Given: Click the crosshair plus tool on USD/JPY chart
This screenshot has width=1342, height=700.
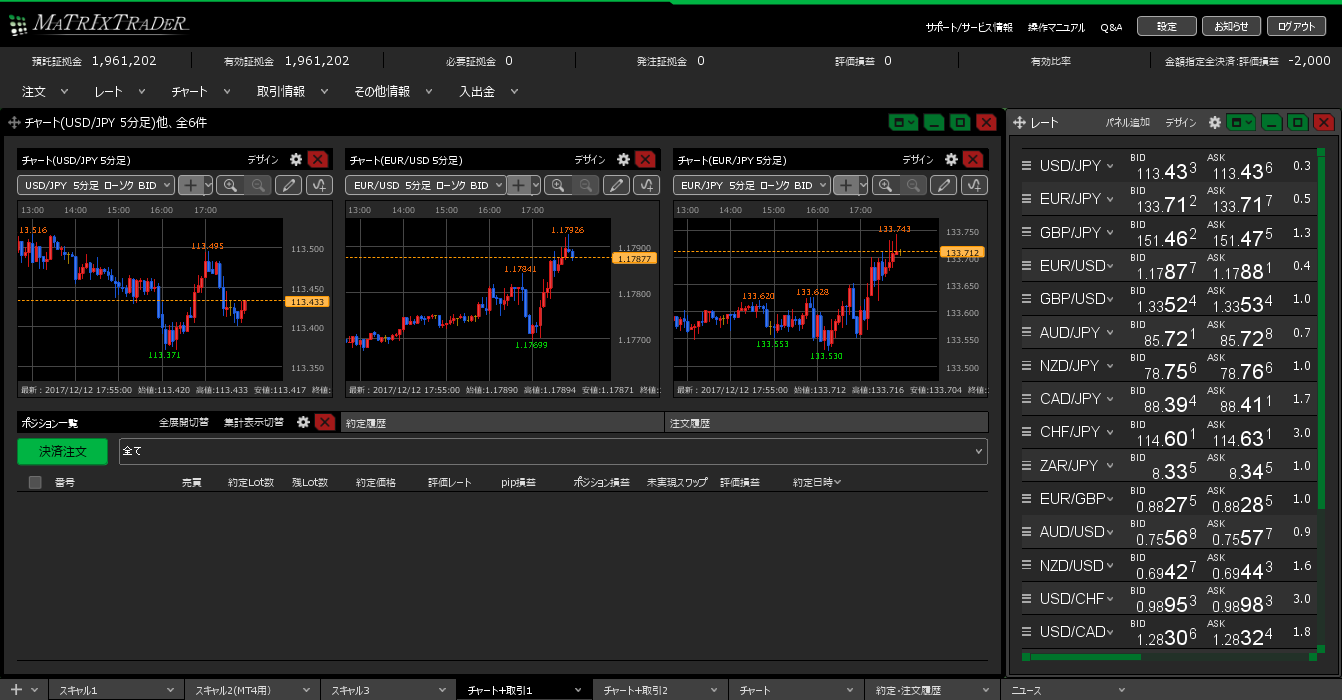Looking at the screenshot, I should [x=190, y=185].
